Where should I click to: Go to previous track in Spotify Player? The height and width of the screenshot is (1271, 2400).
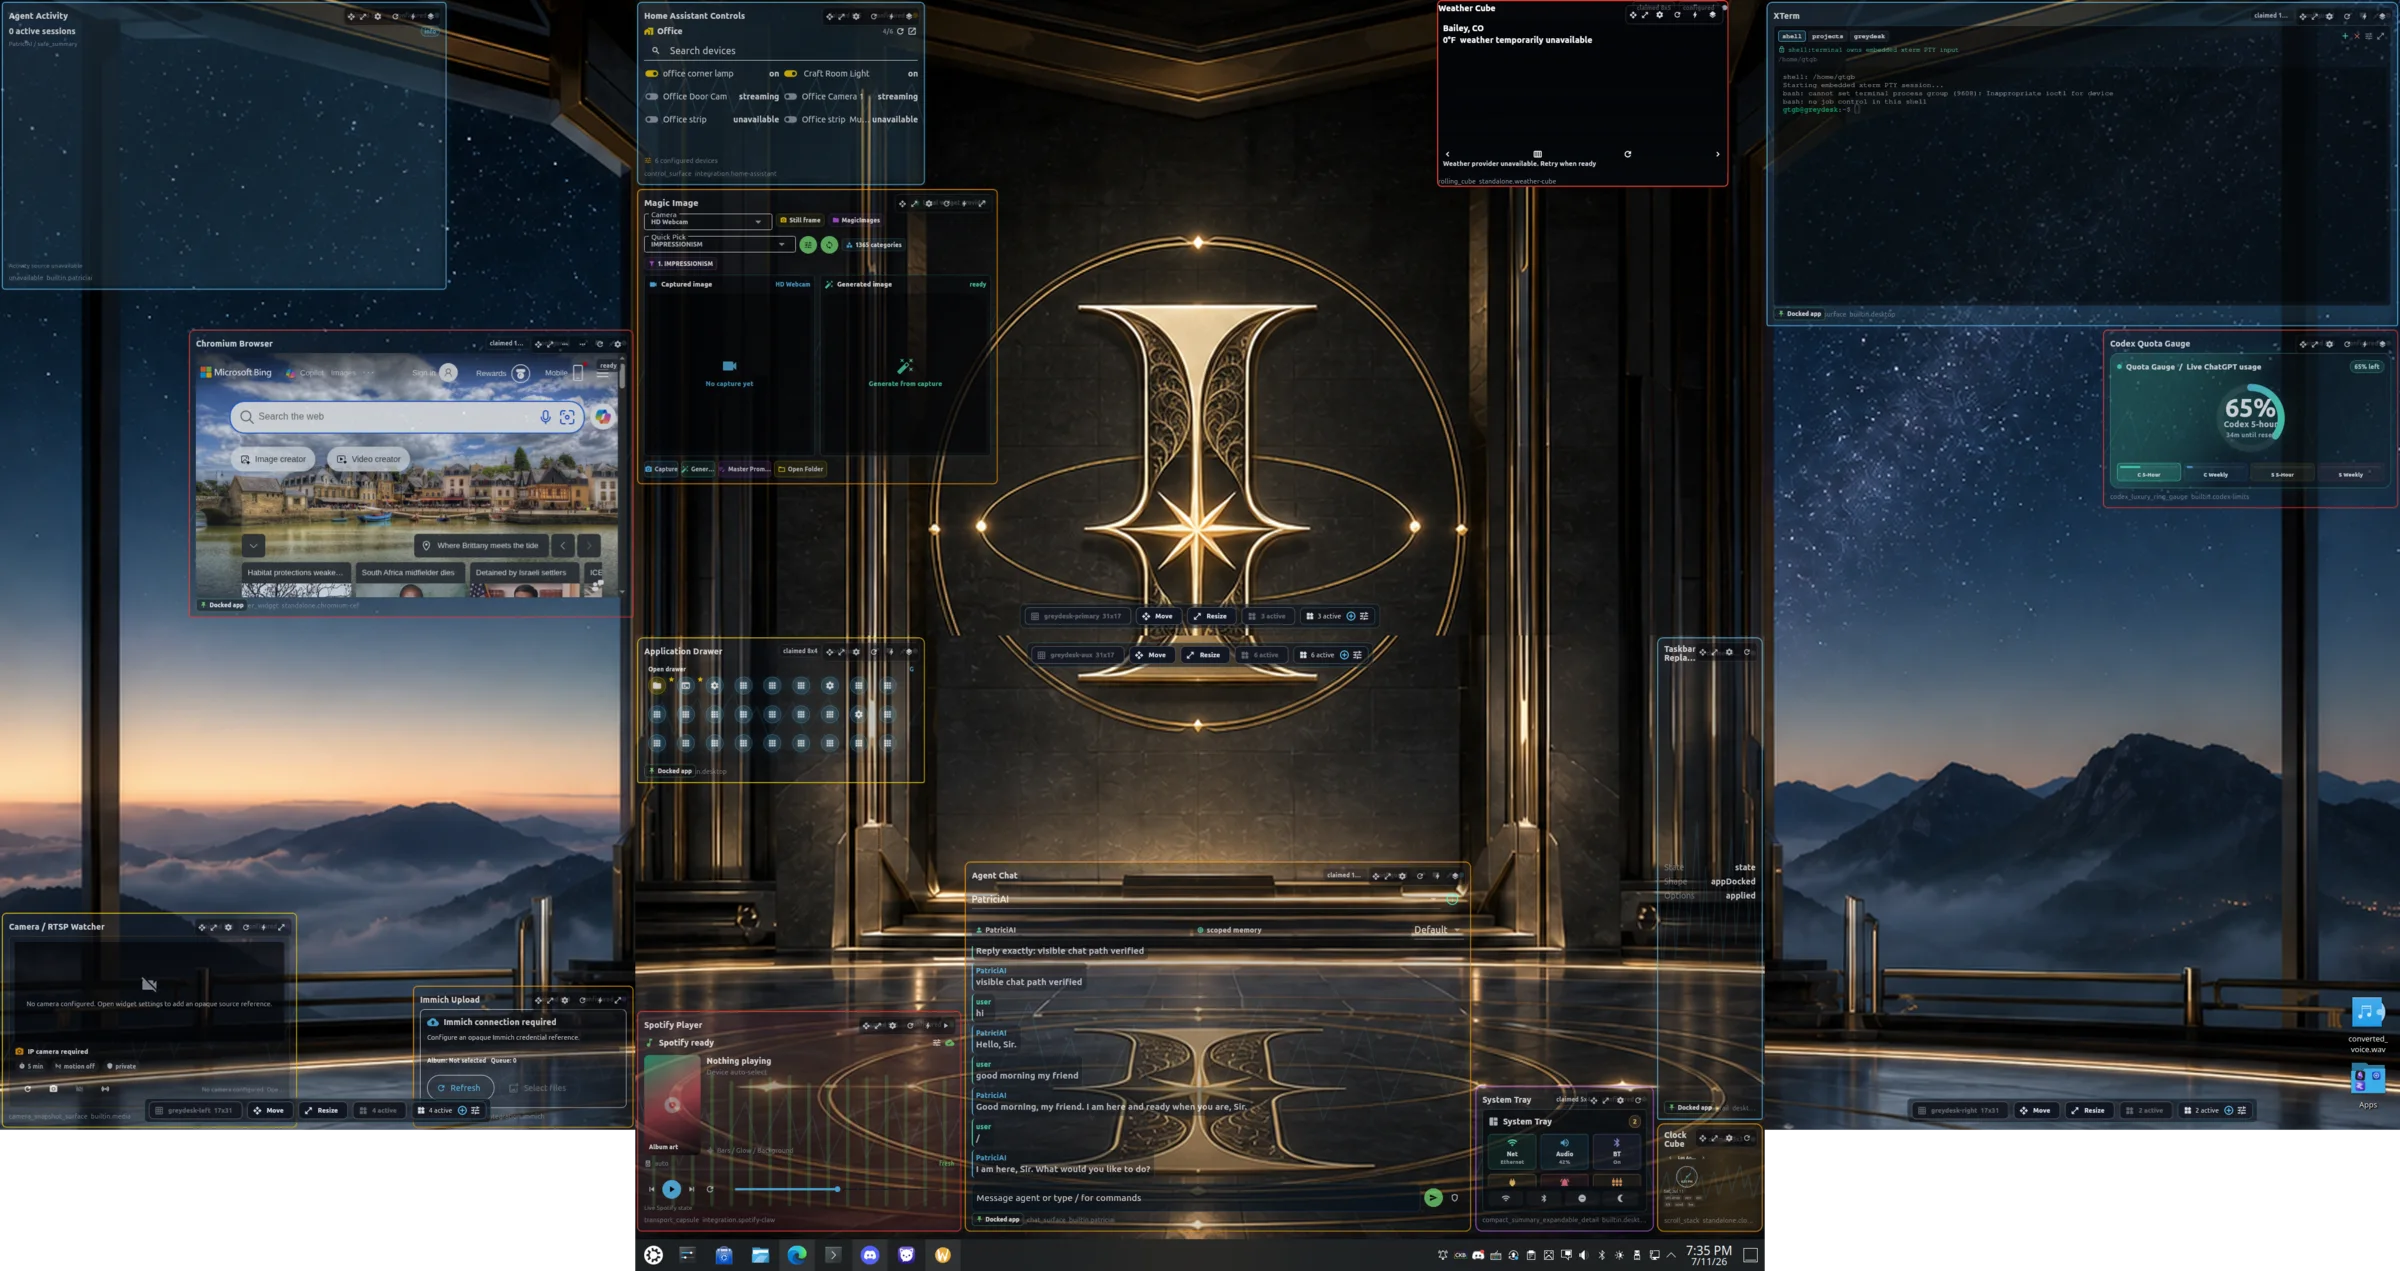coord(652,1189)
